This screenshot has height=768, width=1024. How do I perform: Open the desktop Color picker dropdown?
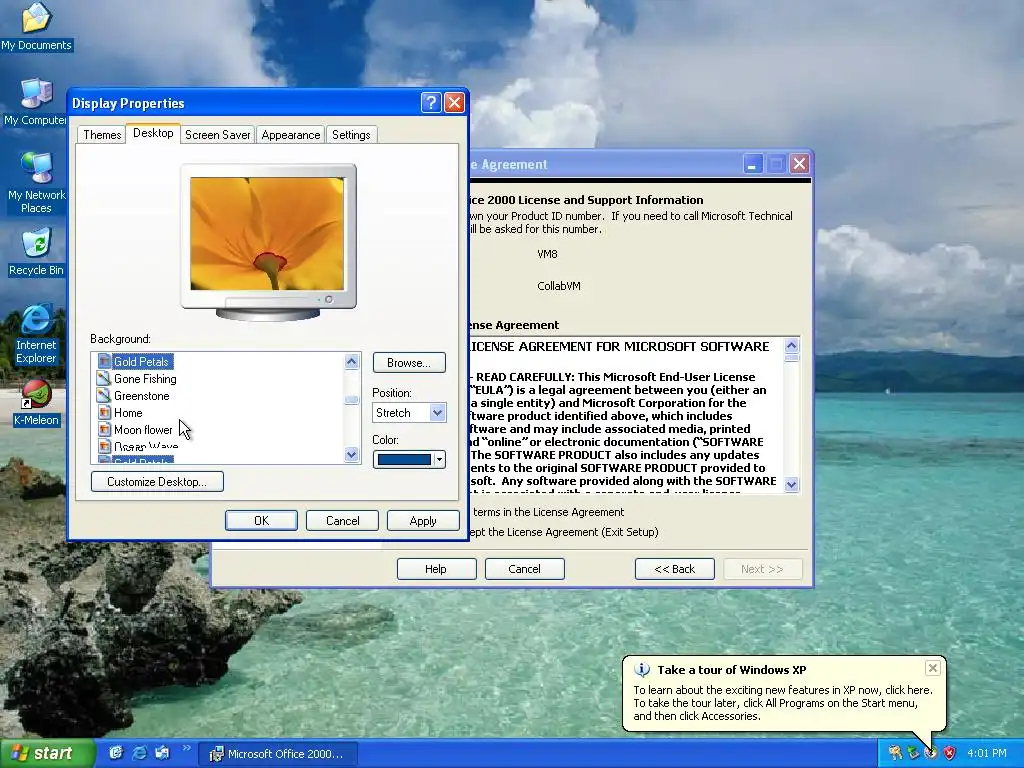[x=409, y=460]
